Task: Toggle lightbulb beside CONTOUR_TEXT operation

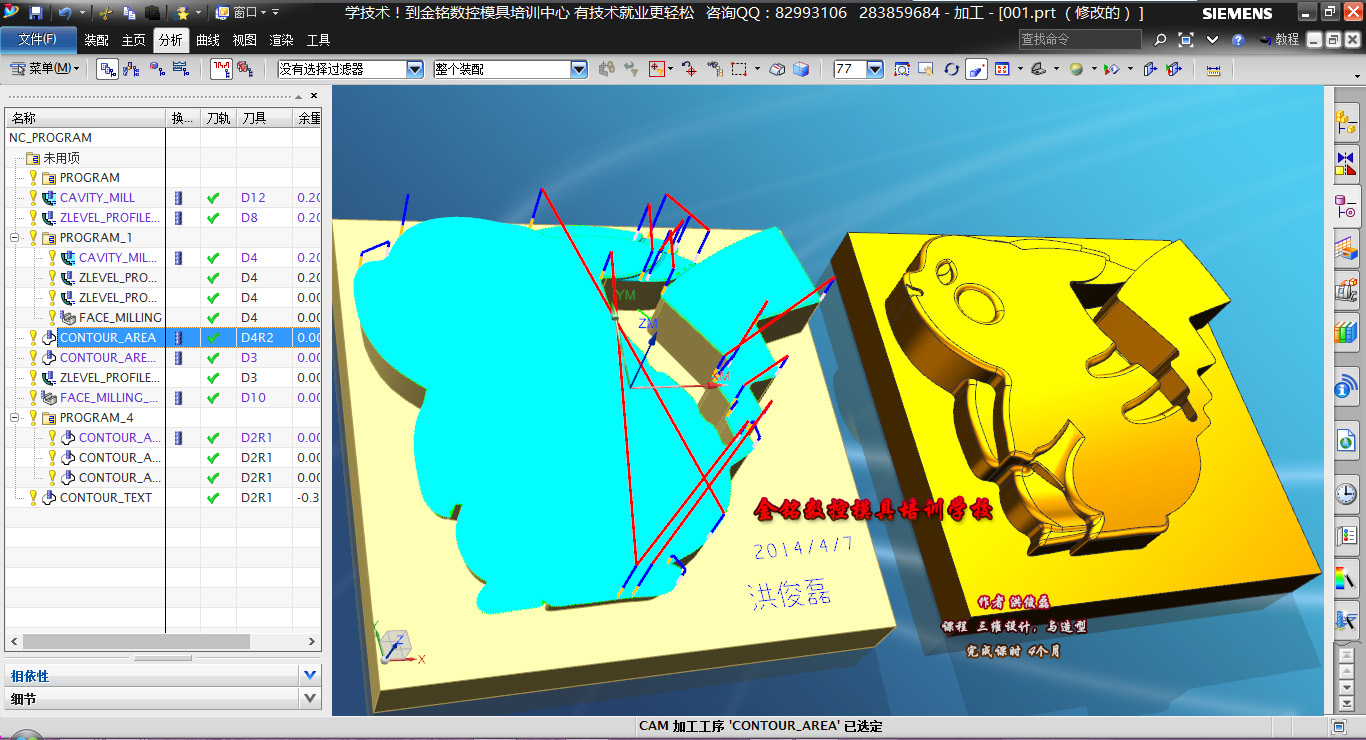Action: (33, 498)
